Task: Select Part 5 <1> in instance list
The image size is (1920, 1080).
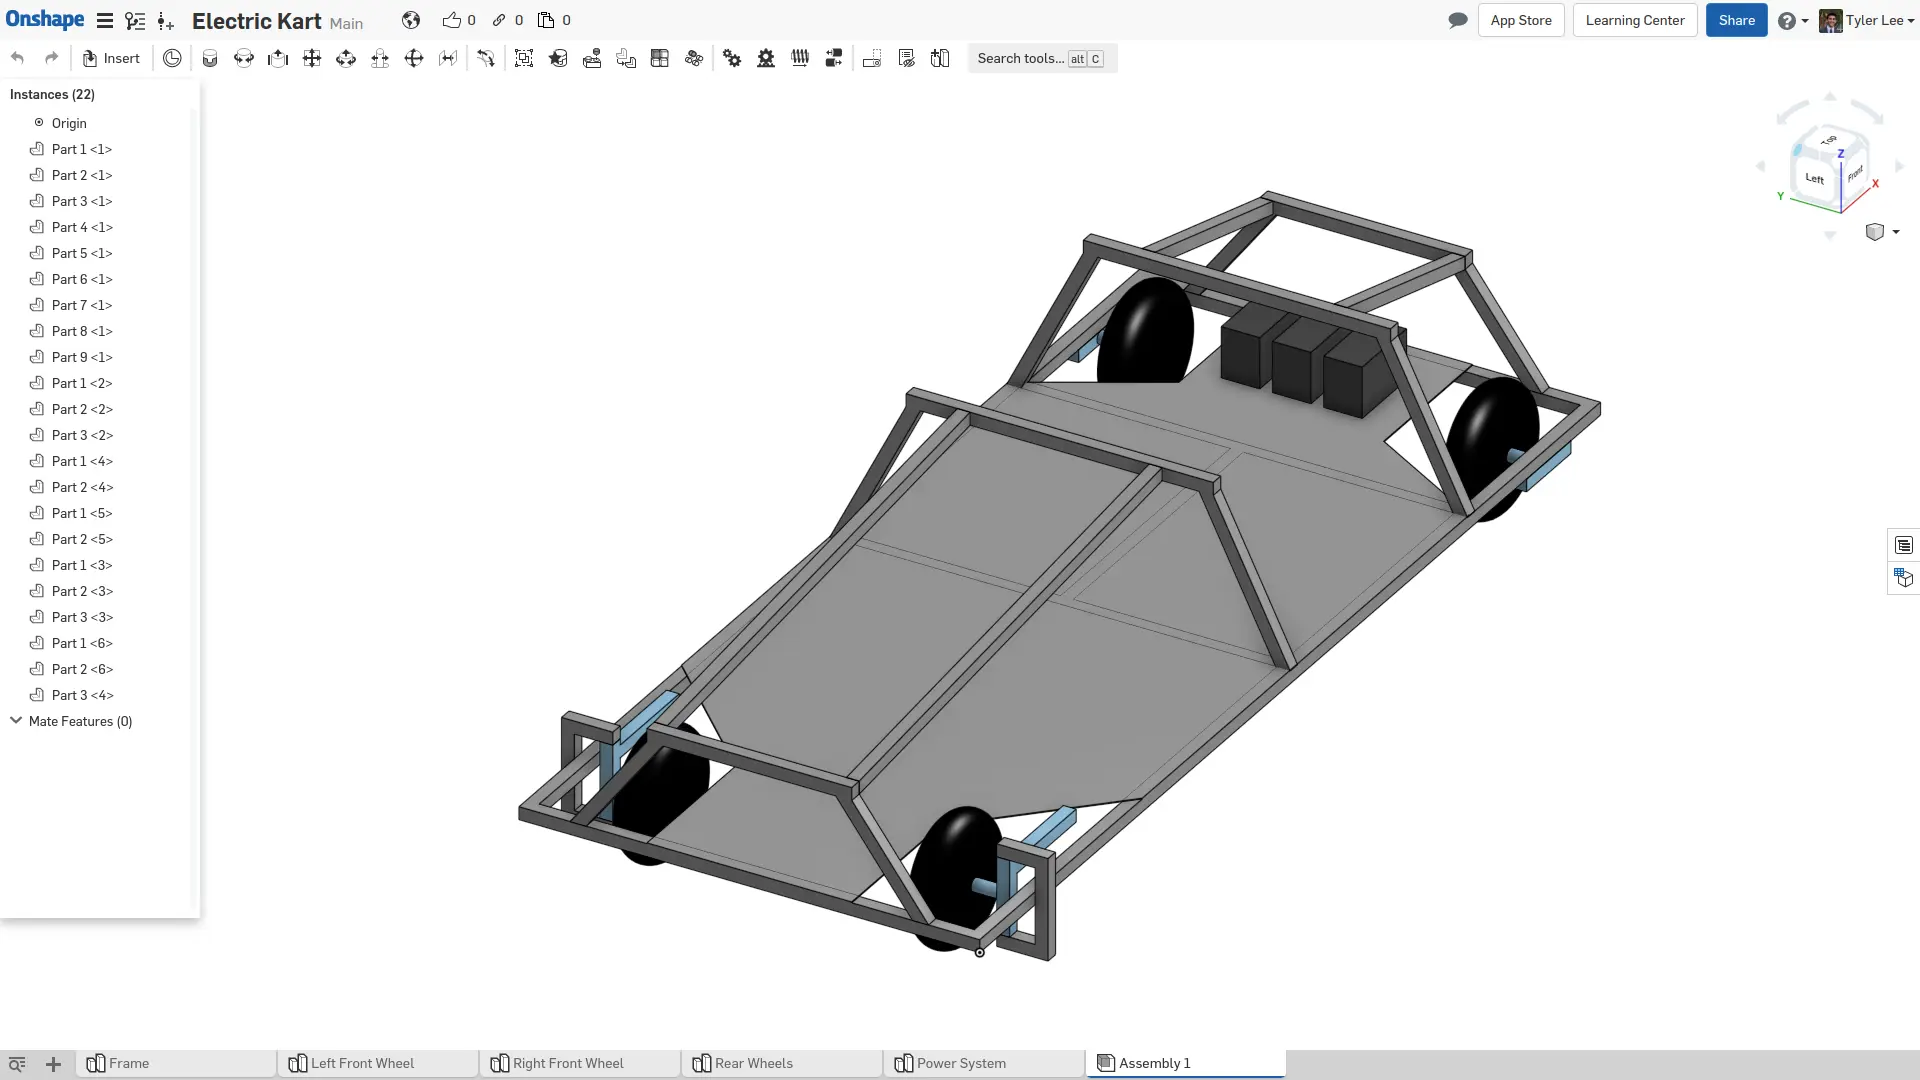Action: point(82,253)
